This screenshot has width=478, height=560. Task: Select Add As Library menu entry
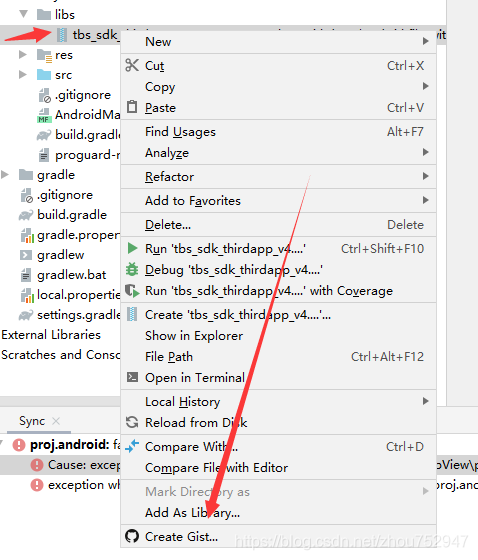(x=278, y=512)
